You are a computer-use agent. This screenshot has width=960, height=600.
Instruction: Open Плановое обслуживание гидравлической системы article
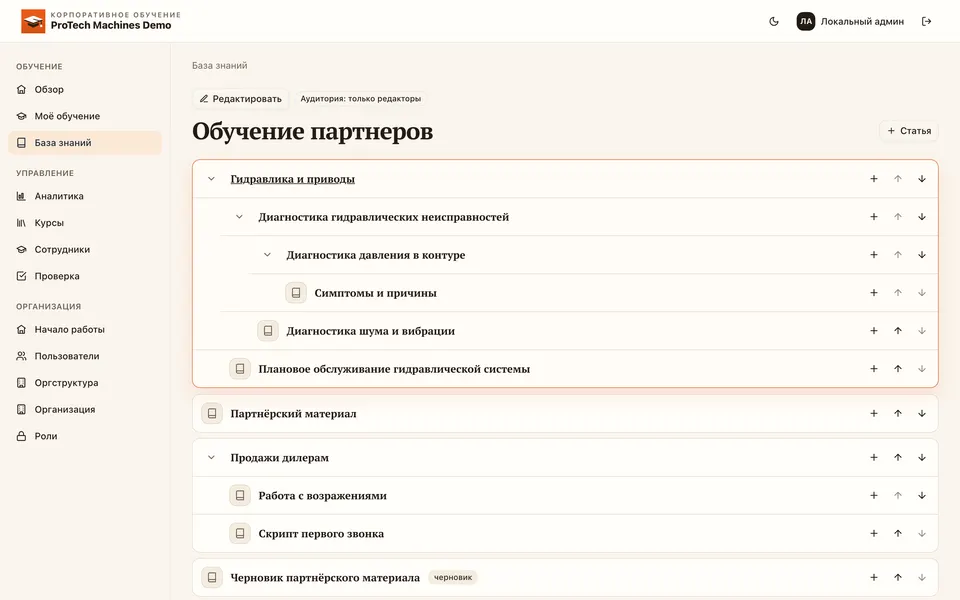click(394, 369)
